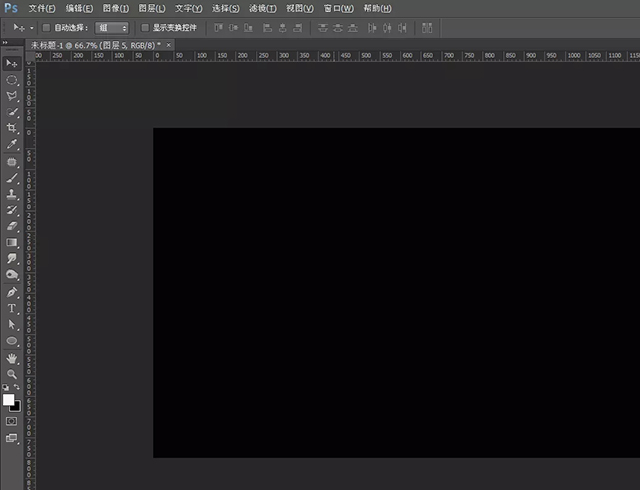Select the Move tool in the toolbox

(x=13, y=63)
